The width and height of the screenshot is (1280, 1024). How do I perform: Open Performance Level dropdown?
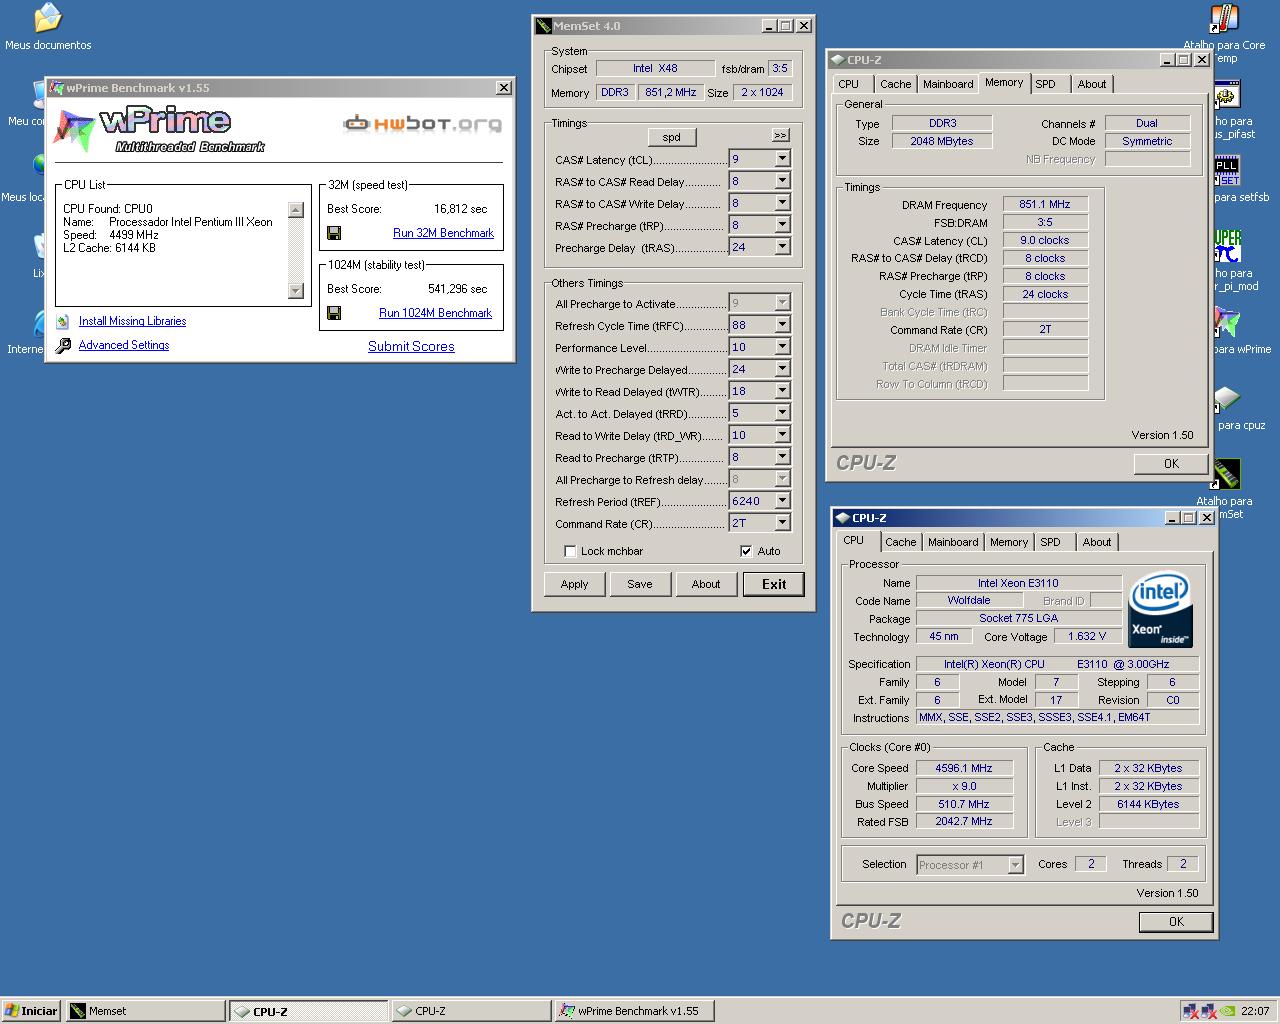click(782, 347)
